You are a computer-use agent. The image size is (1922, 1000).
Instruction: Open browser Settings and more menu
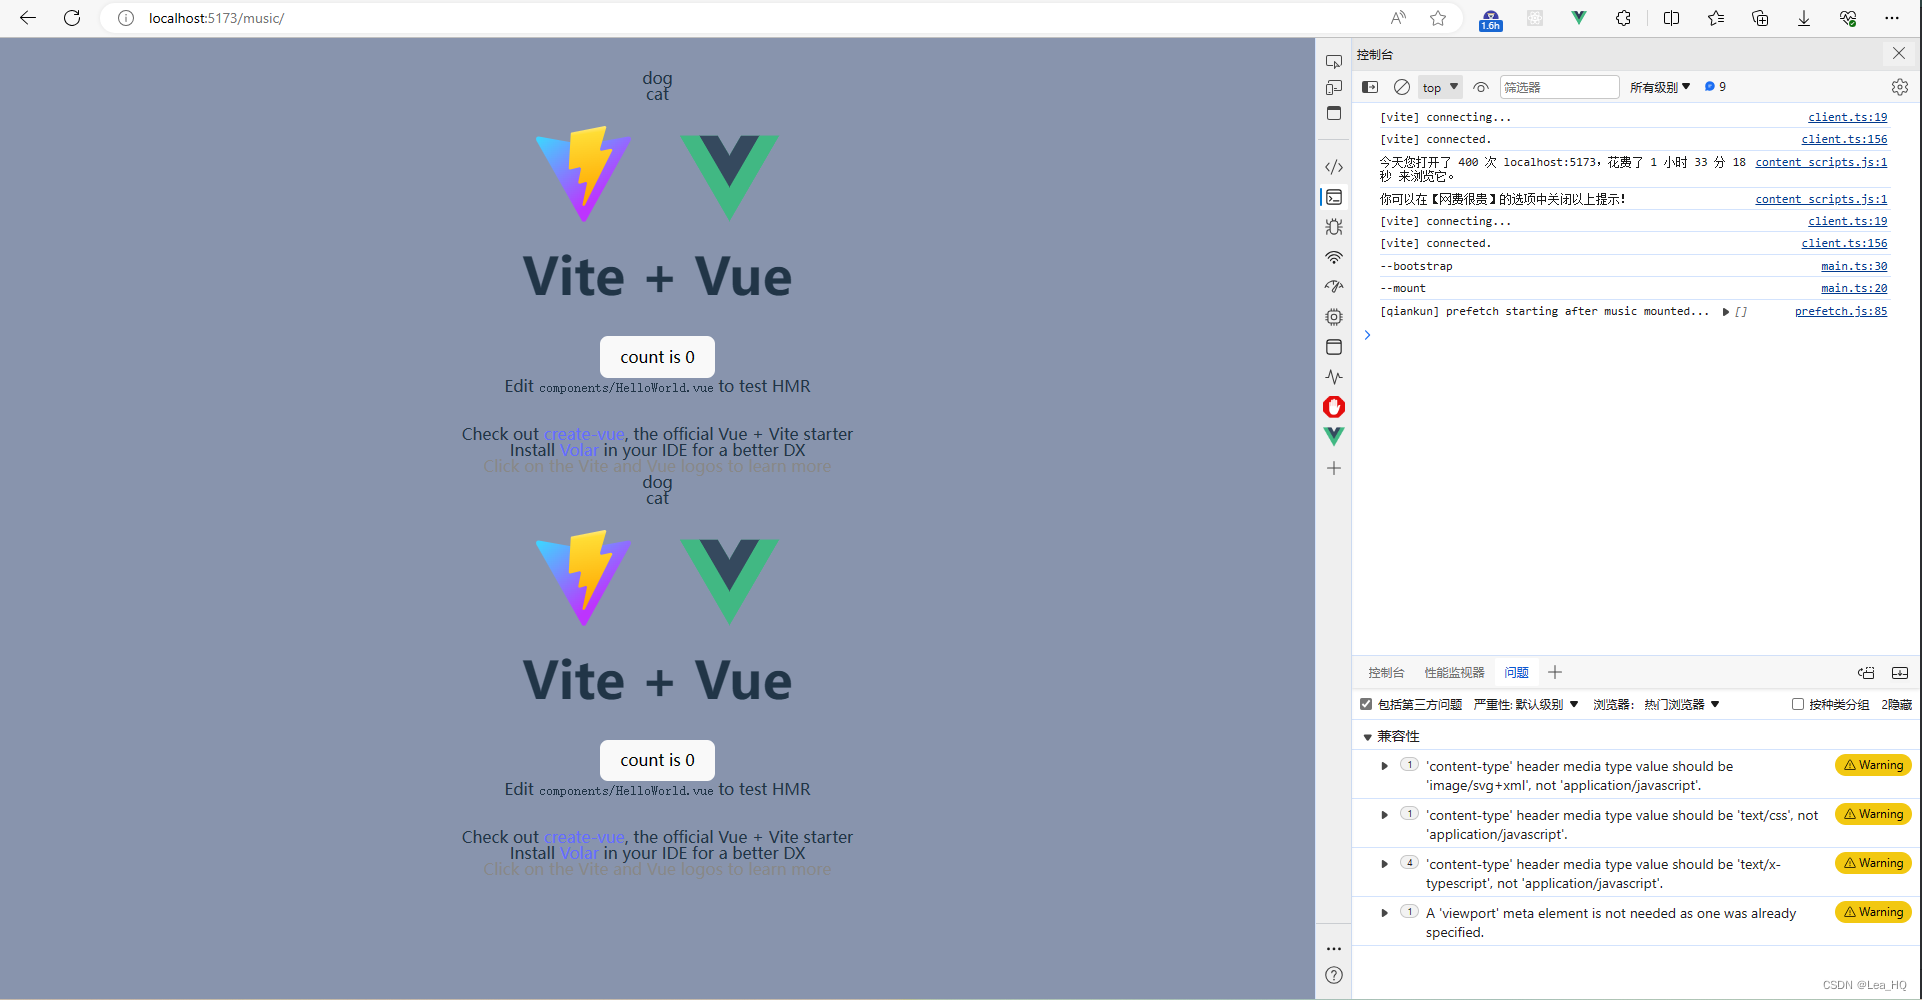(x=1892, y=18)
